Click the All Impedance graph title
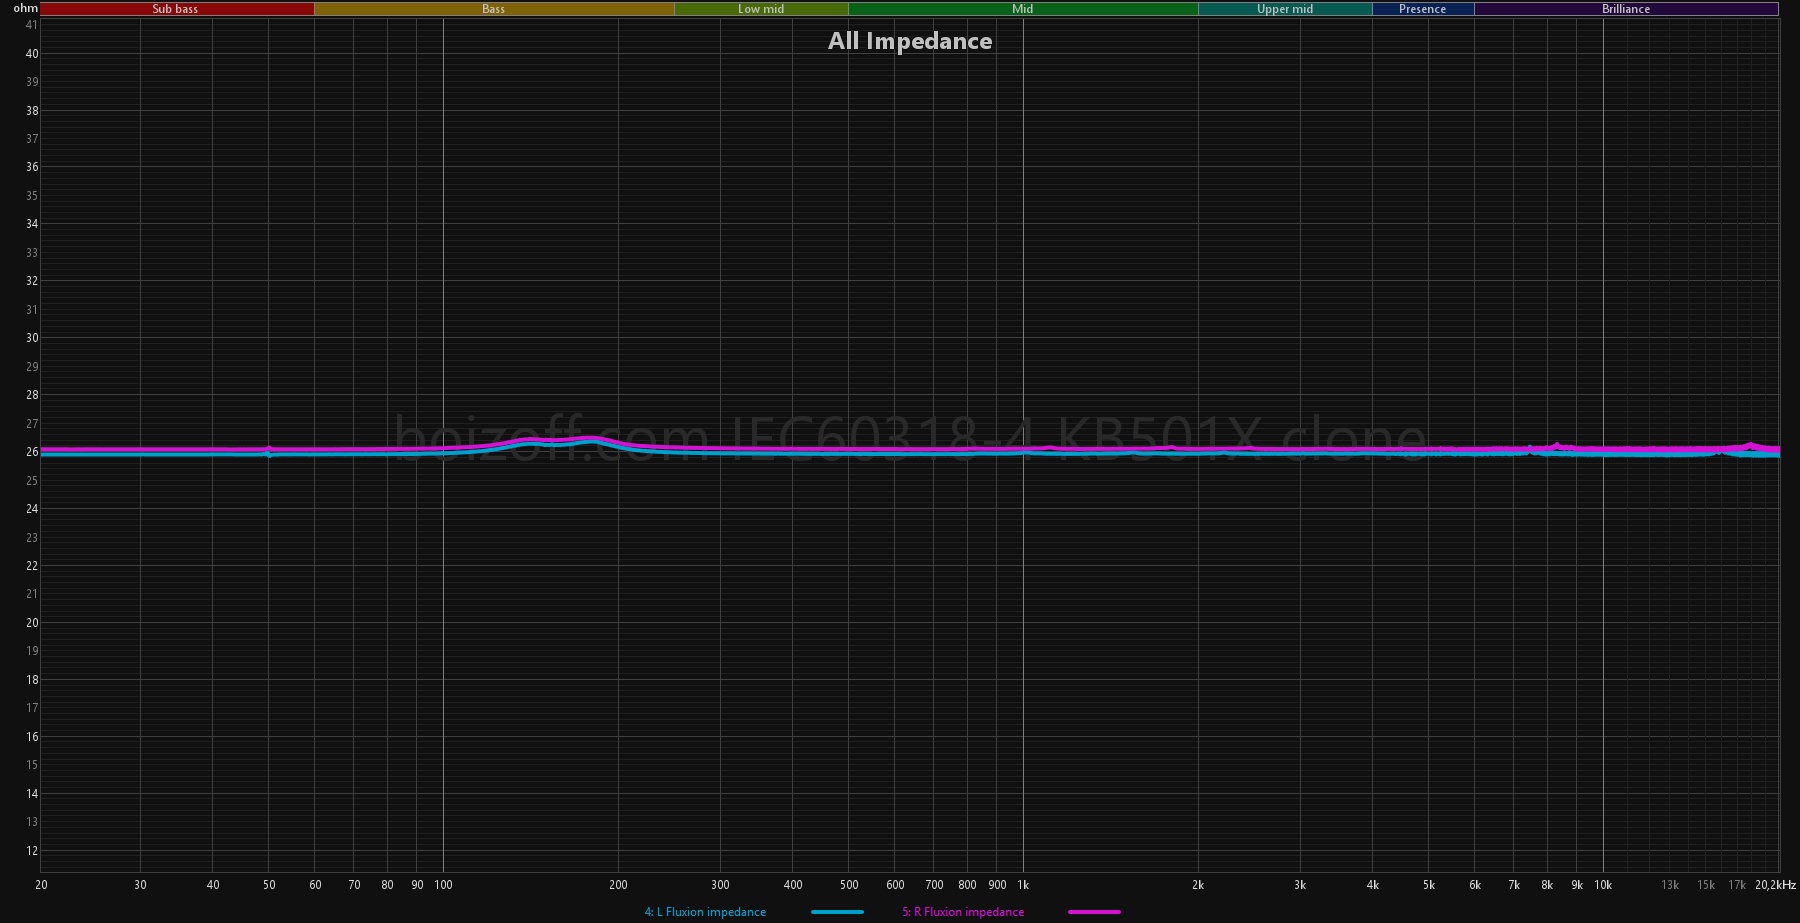The image size is (1800, 923). pos(910,41)
